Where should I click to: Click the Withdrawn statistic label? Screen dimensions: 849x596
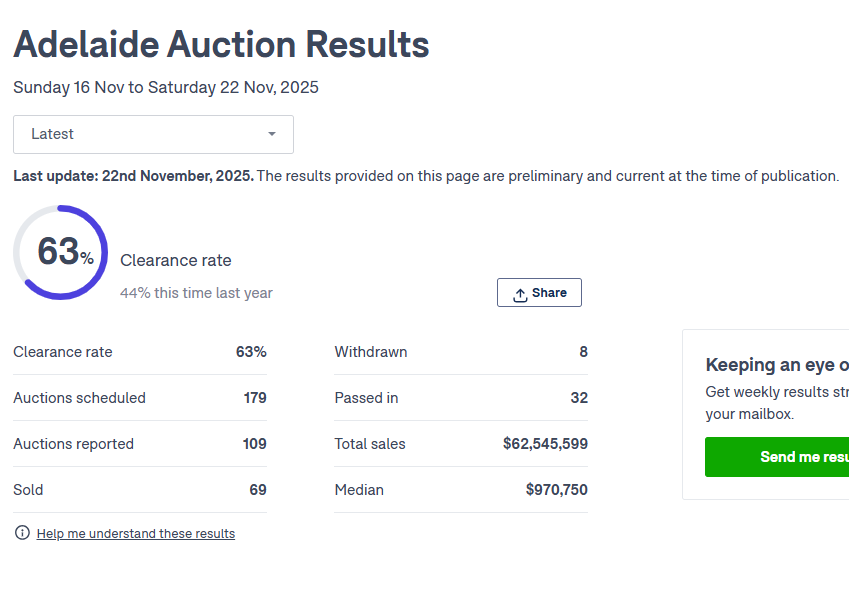371,352
